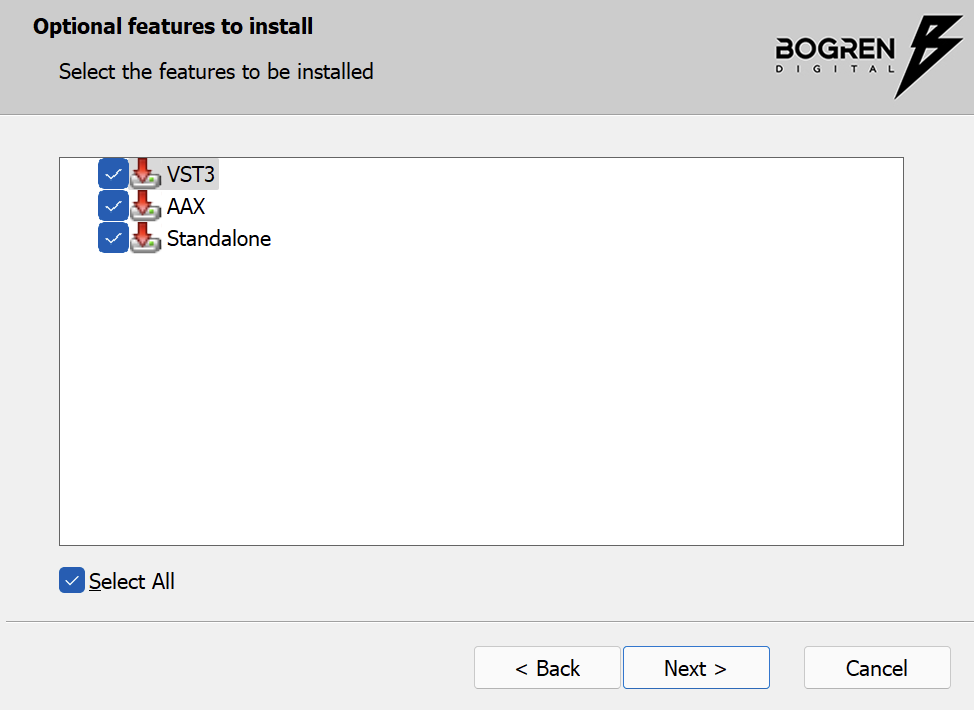The height and width of the screenshot is (710, 974).
Task: Toggle the Select All checkbox
Action: [72, 580]
